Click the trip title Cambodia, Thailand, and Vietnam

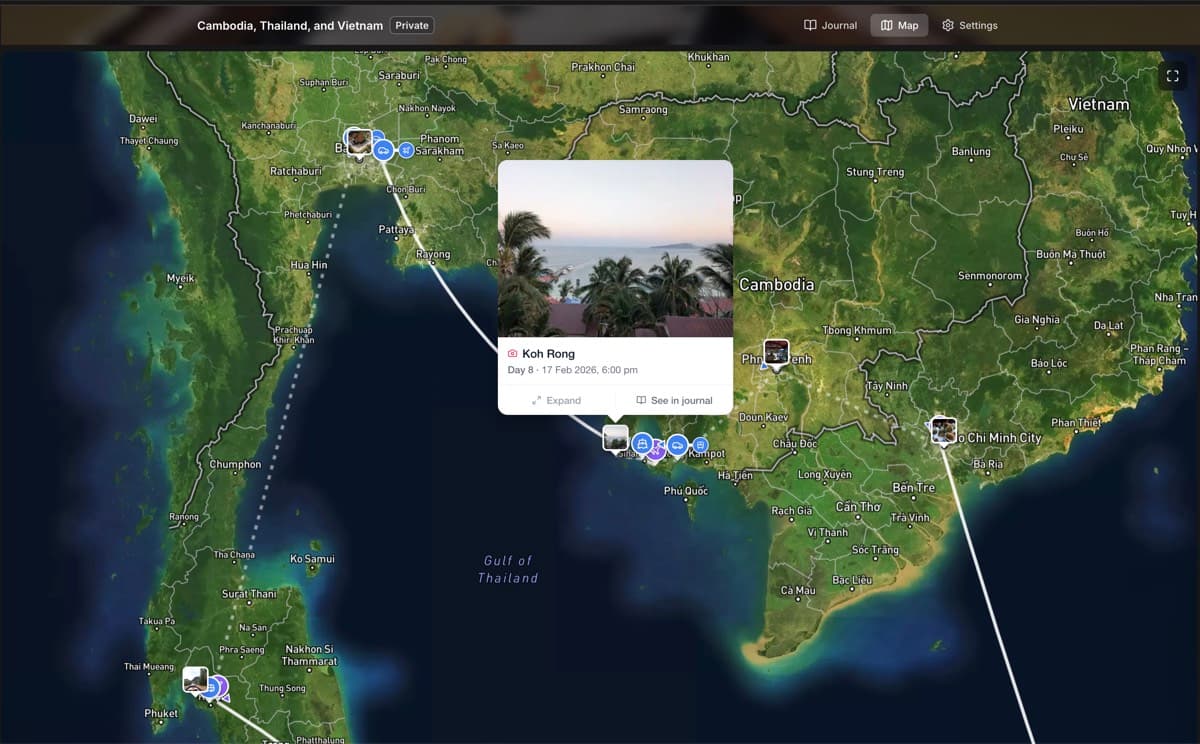[x=289, y=25]
